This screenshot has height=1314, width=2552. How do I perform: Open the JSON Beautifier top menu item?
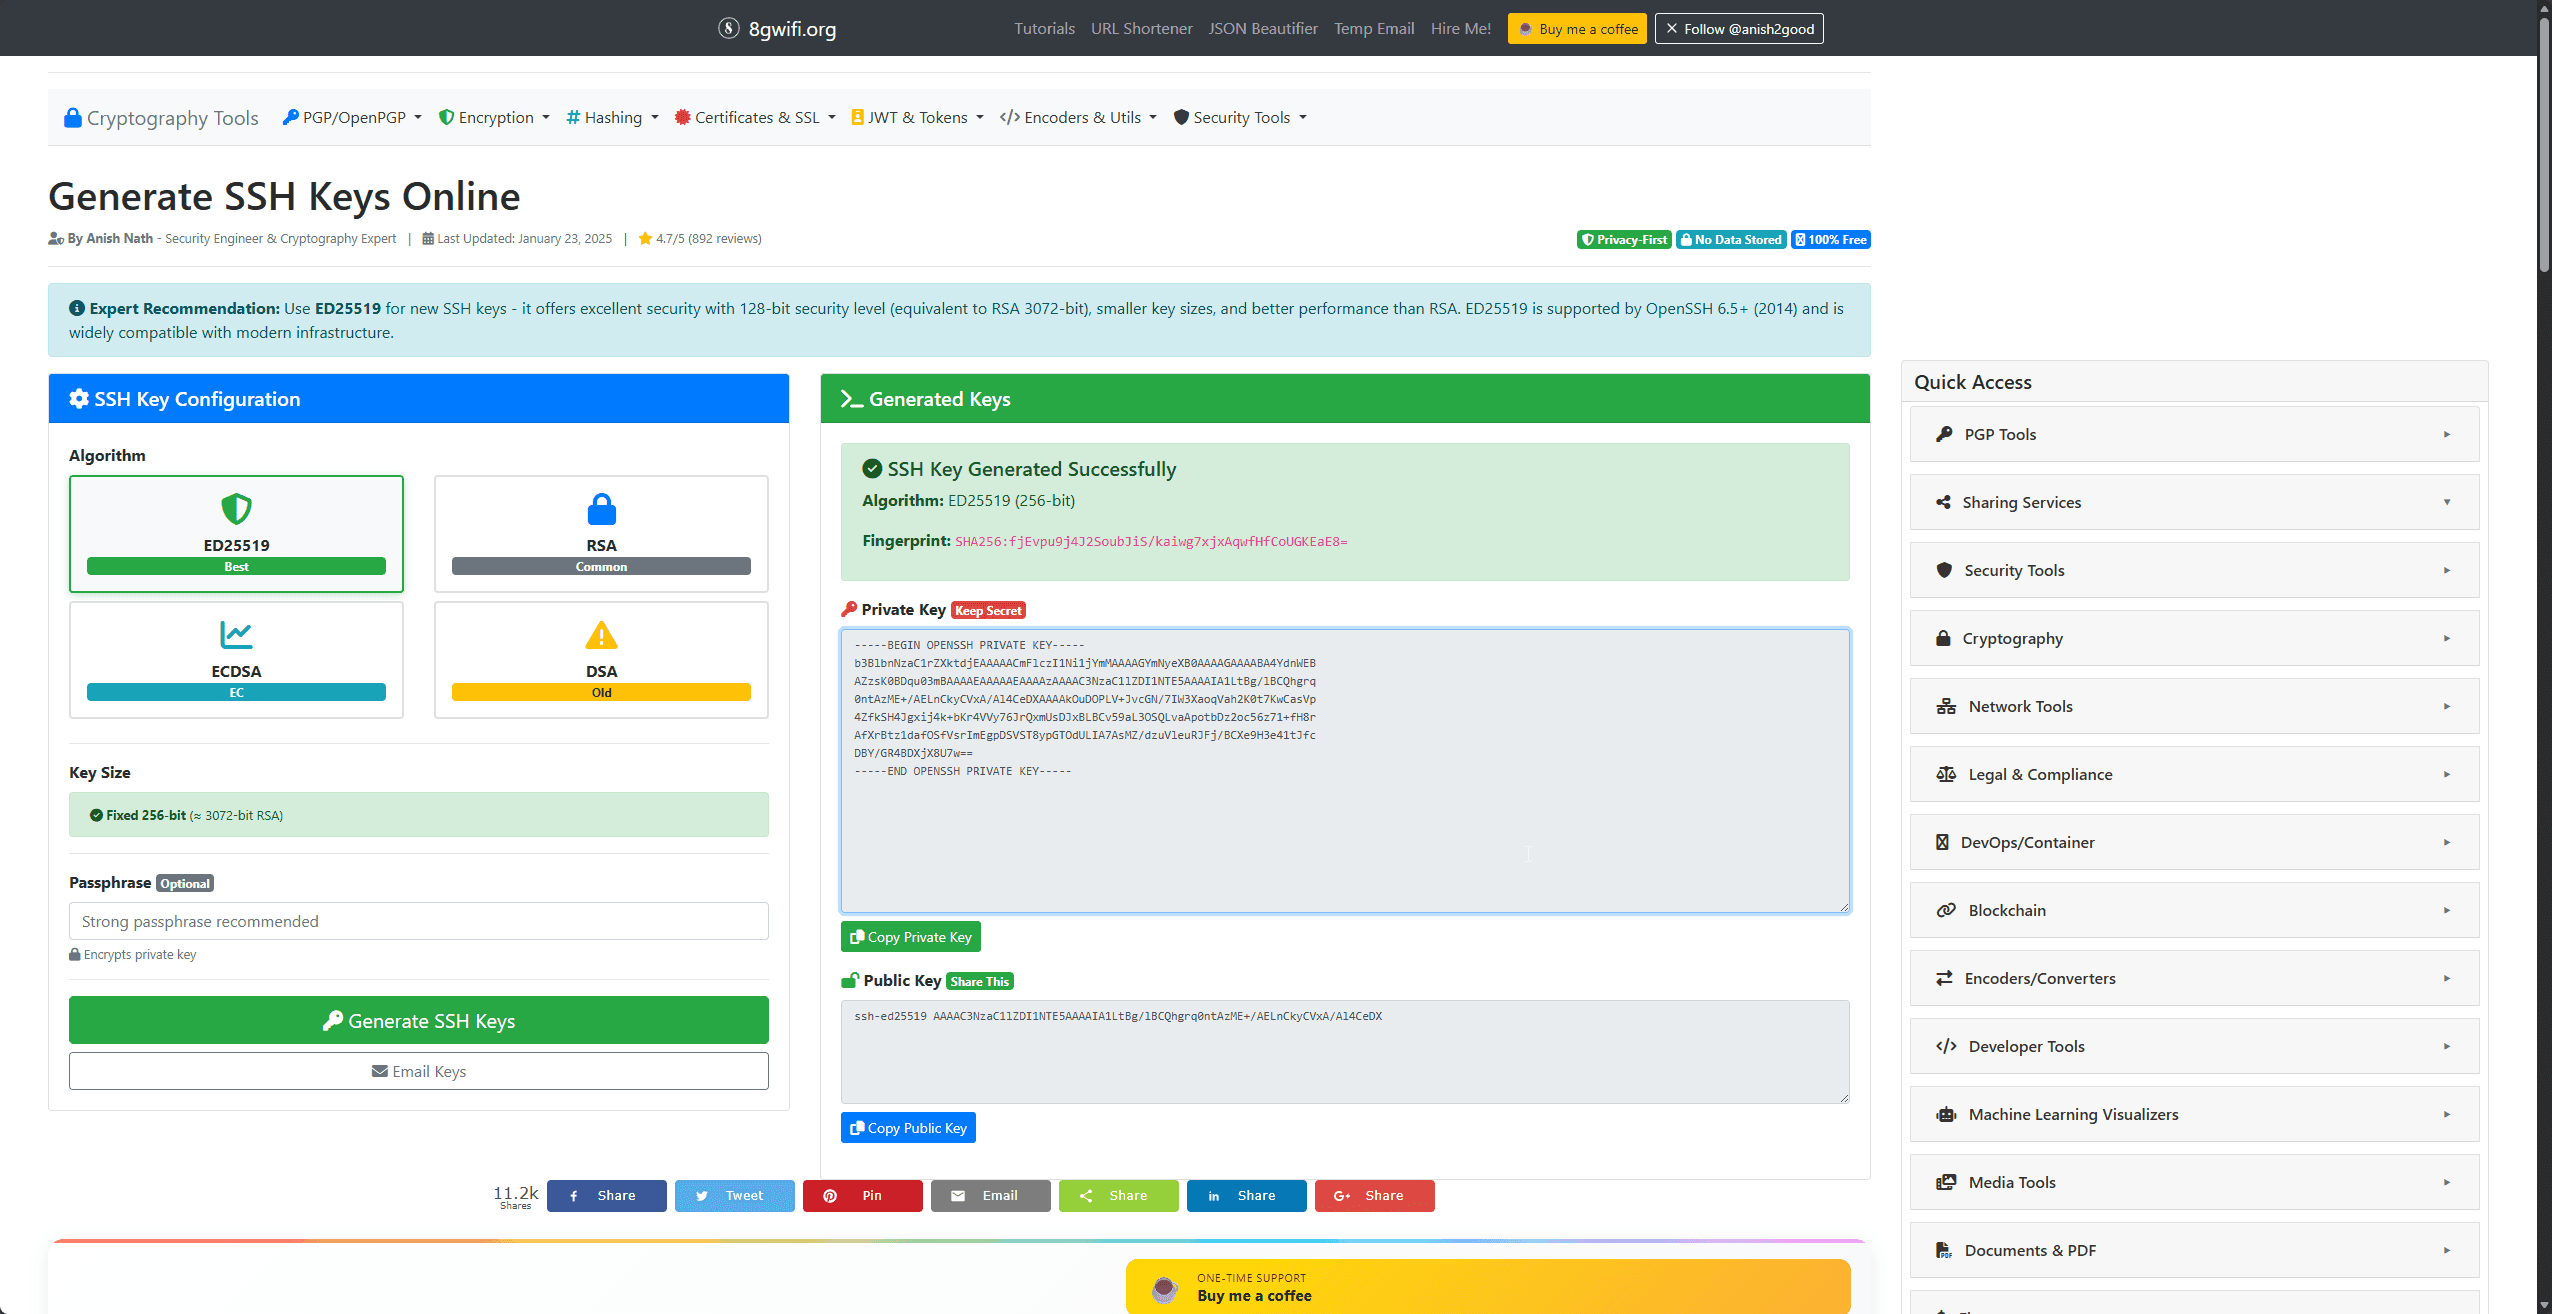[1262, 28]
